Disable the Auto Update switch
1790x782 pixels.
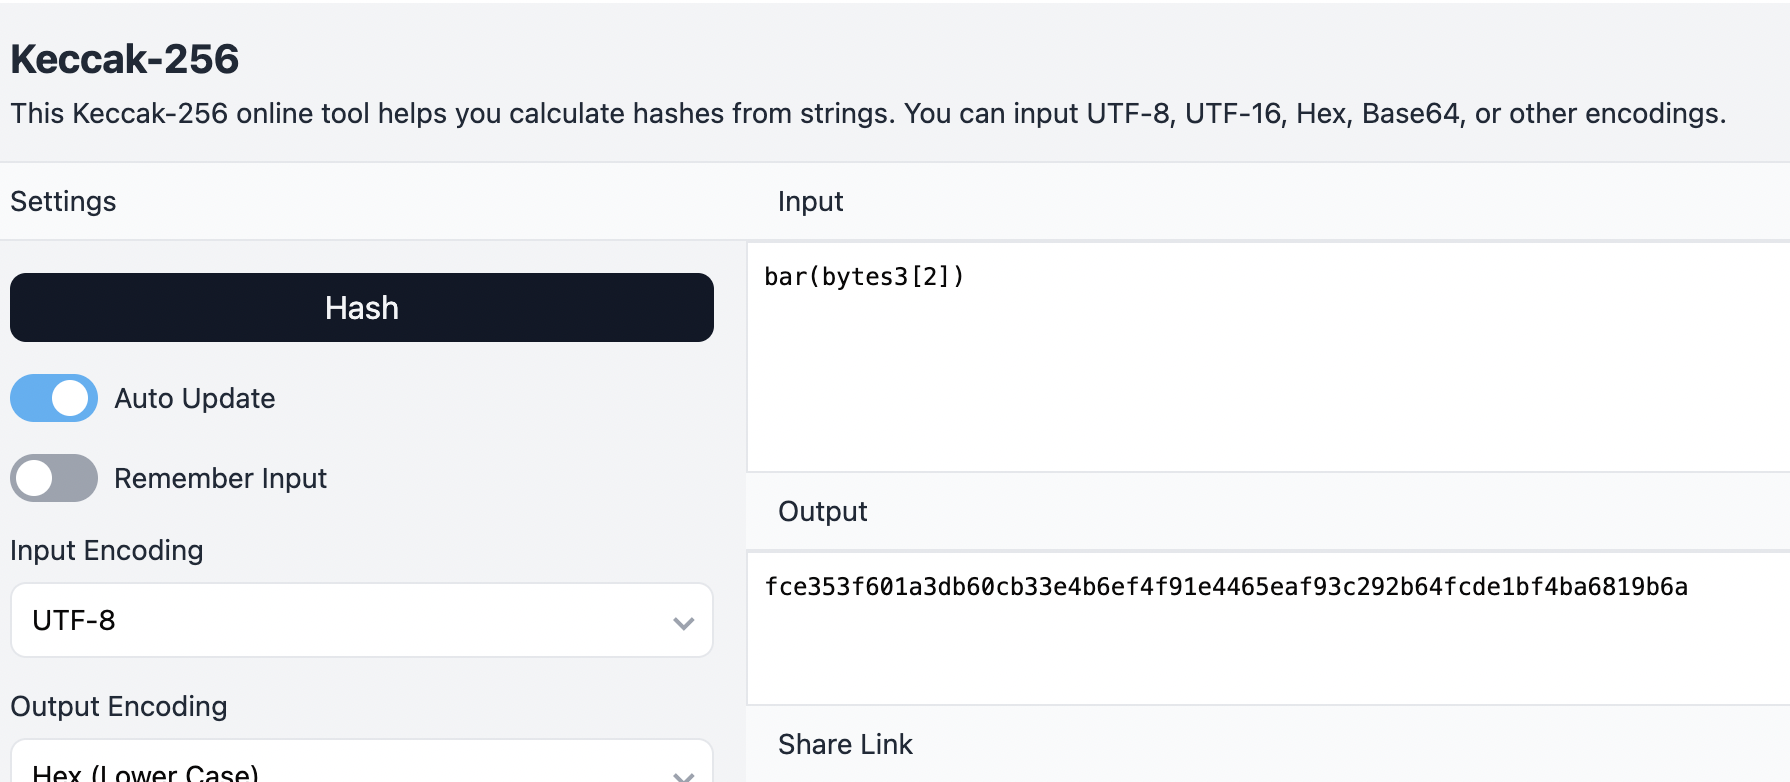(54, 398)
